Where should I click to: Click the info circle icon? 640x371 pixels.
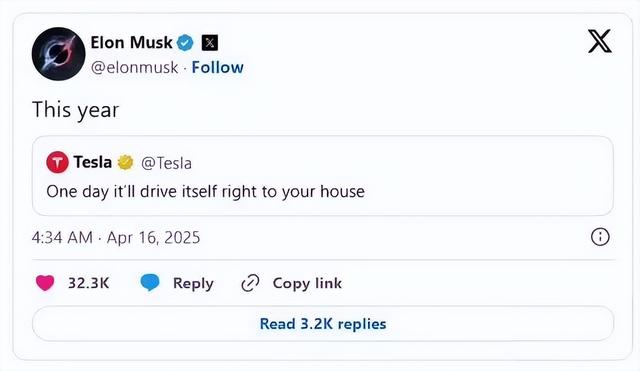[x=600, y=237]
